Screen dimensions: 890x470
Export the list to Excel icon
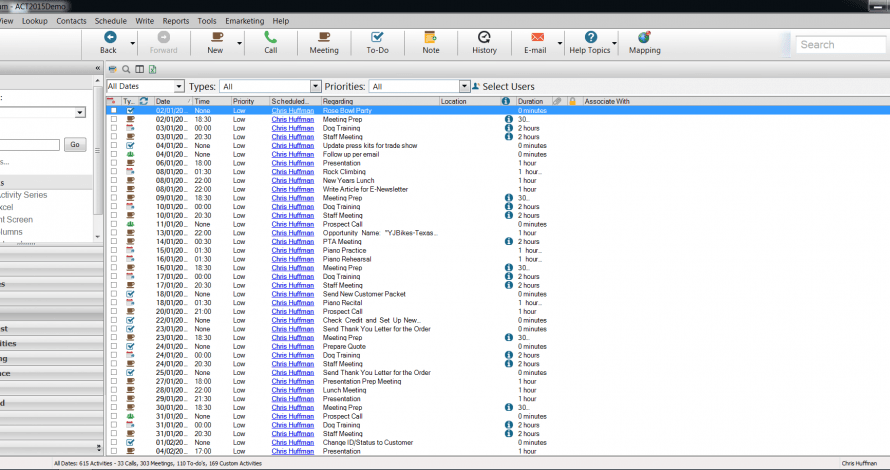tap(153, 69)
